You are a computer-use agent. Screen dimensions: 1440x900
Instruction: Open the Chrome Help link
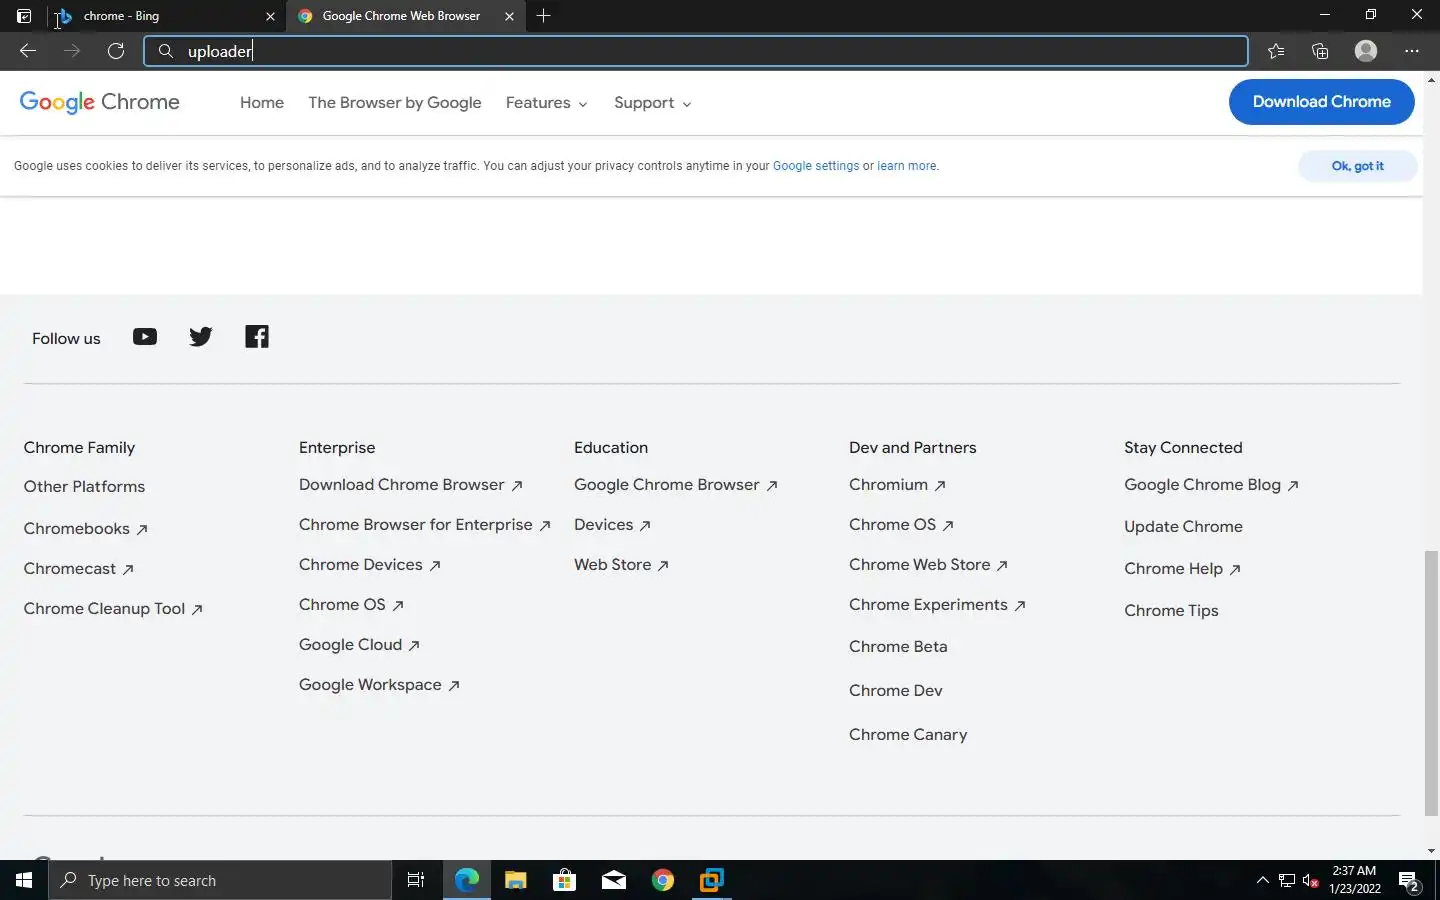(x=1183, y=569)
